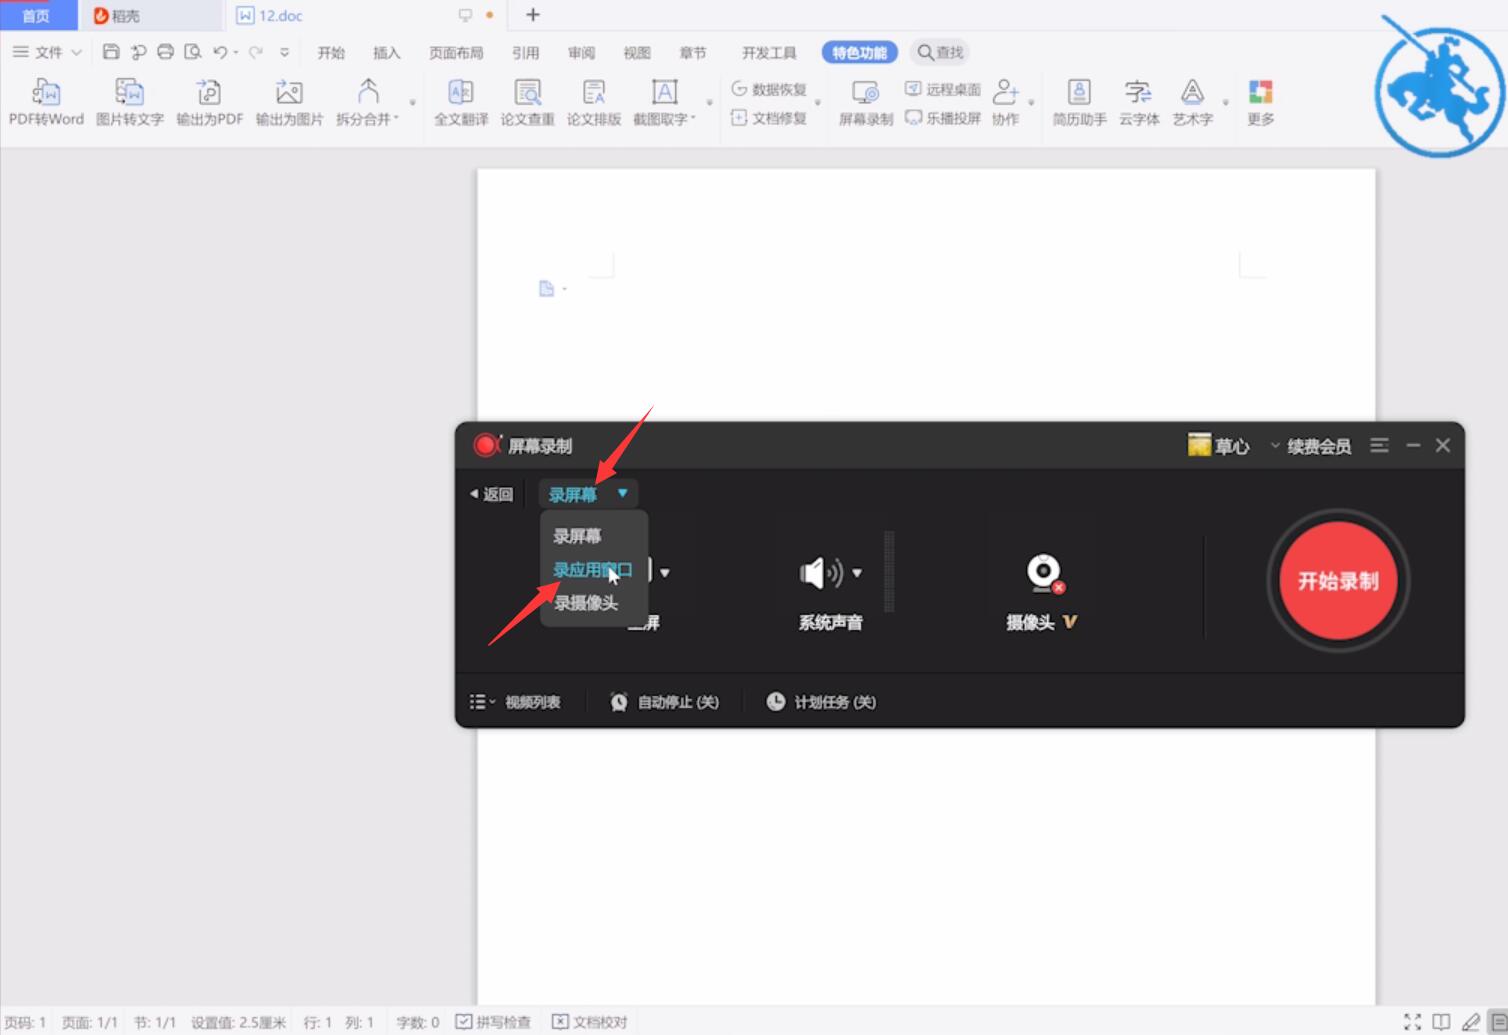Open the 简历助手 tool

1079,103
